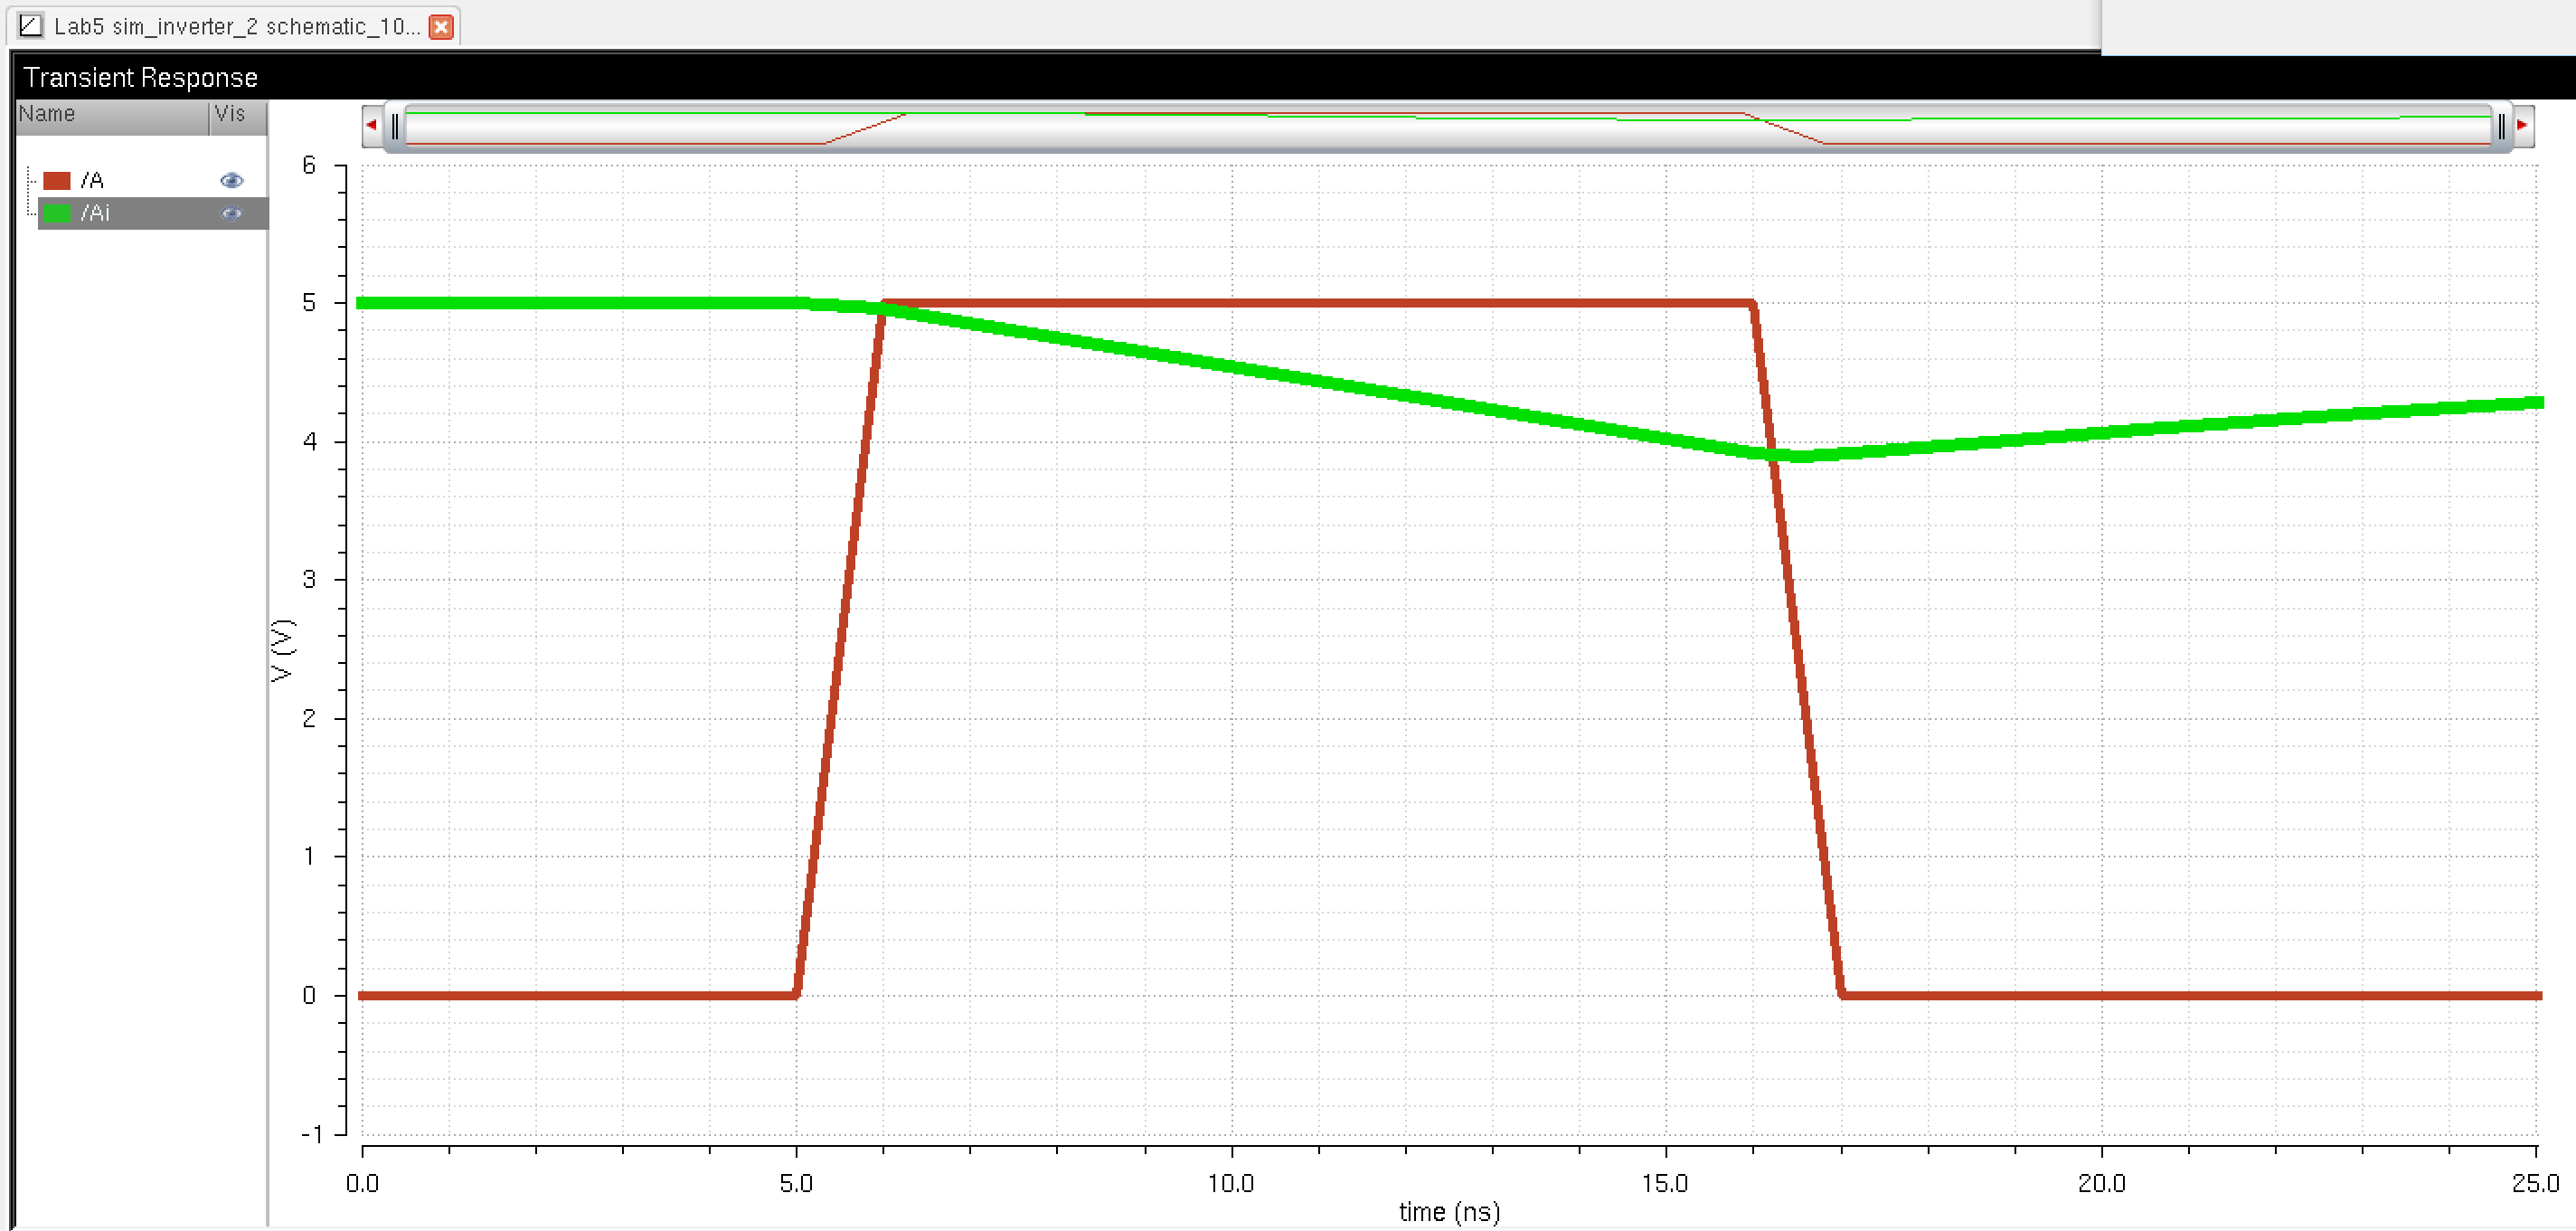Click the time (ns) x-axis label
This screenshot has height=1231, width=2576.
1449,1211
